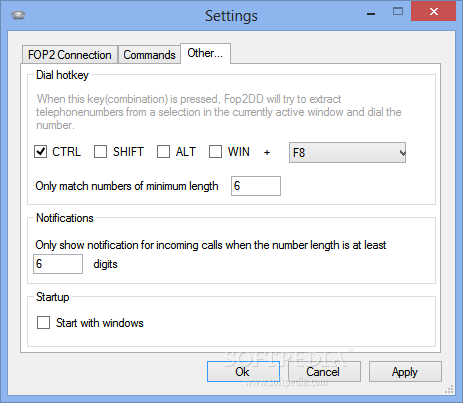Click the "digits" label text

(x=105, y=264)
